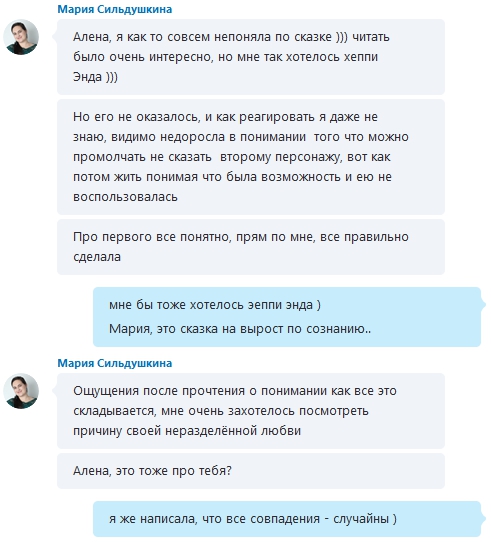Select the message starting 'Ощущения после прочтения'
The image size is (491, 542).
251,411
